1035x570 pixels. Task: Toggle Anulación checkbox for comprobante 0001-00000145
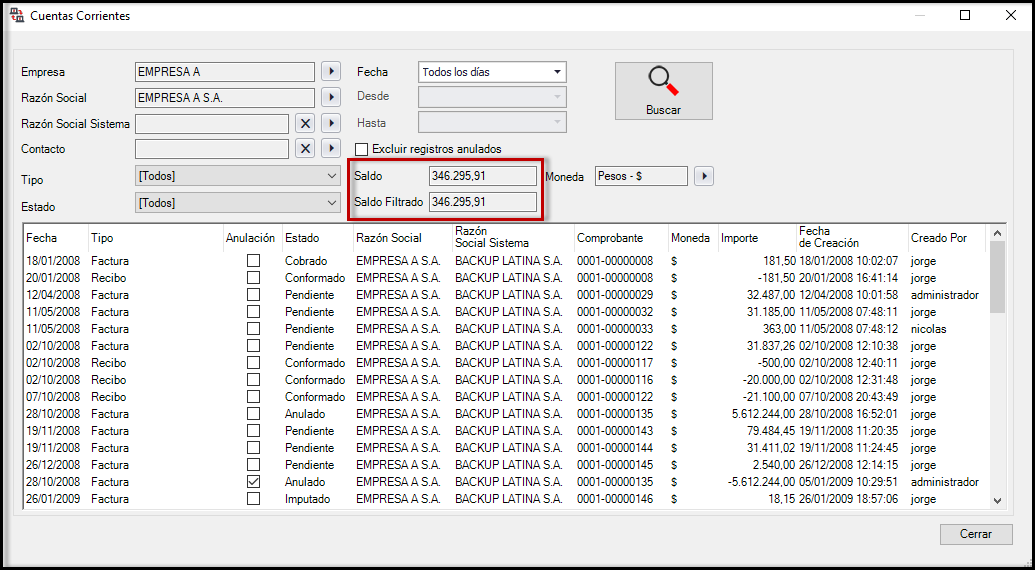click(253, 464)
